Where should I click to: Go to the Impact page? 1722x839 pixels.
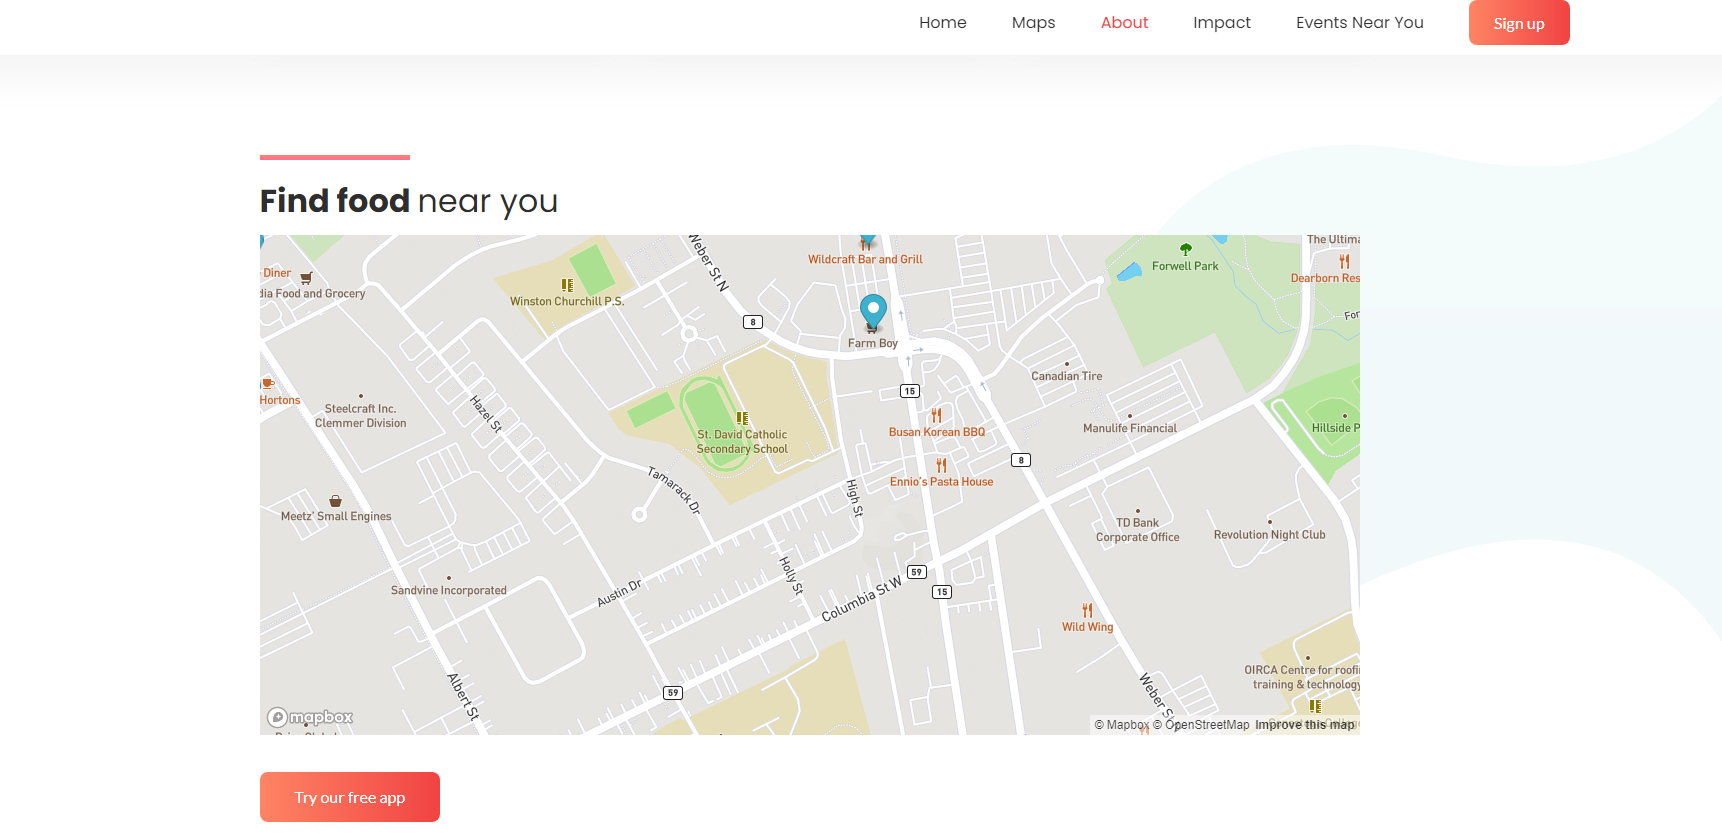tap(1221, 23)
